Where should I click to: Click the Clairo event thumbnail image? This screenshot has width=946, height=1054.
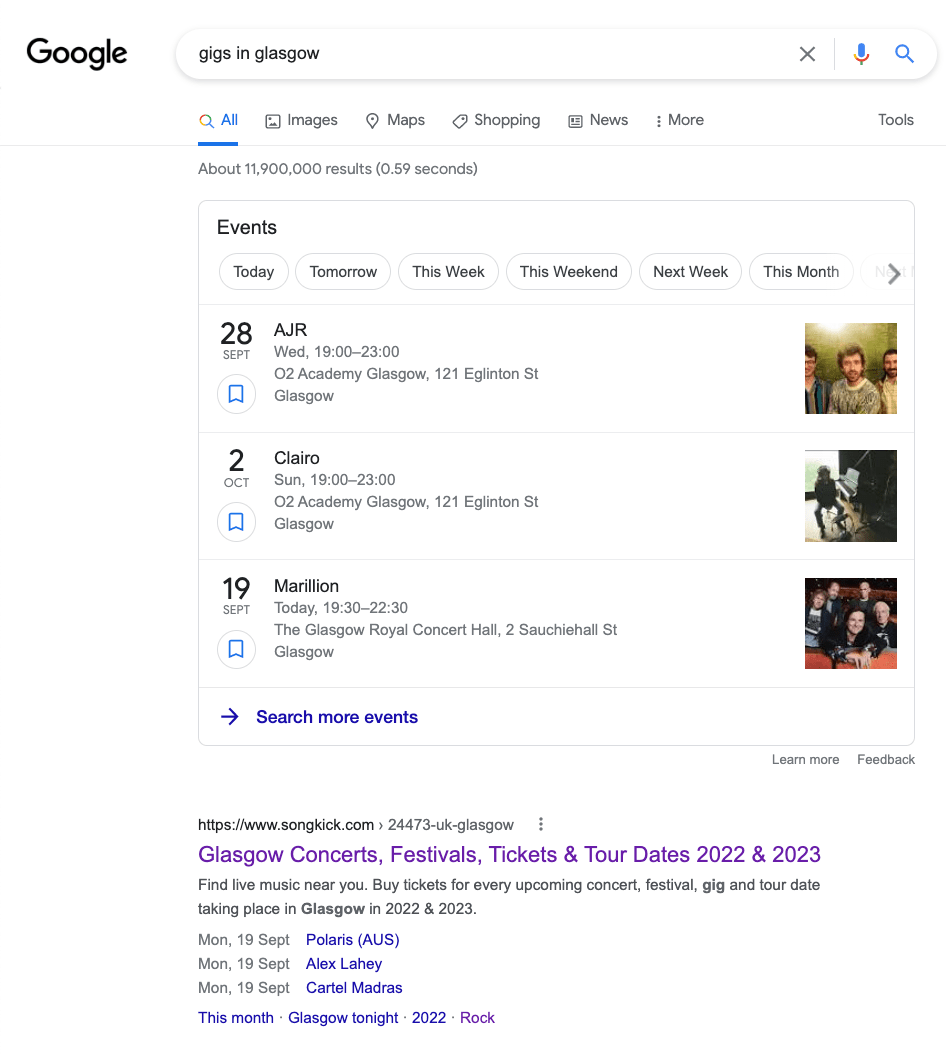tap(850, 496)
